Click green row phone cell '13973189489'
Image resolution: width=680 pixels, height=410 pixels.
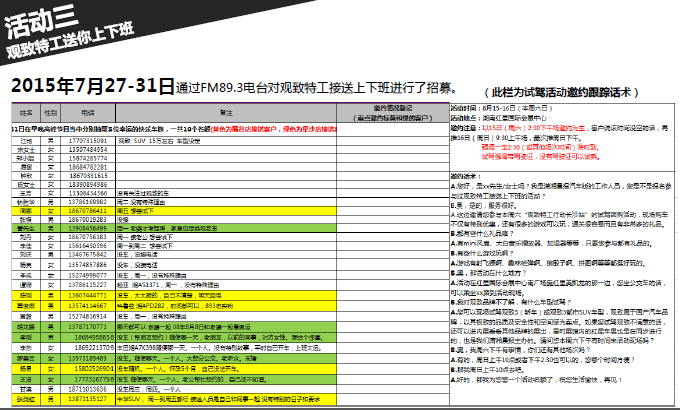(88, 358)
